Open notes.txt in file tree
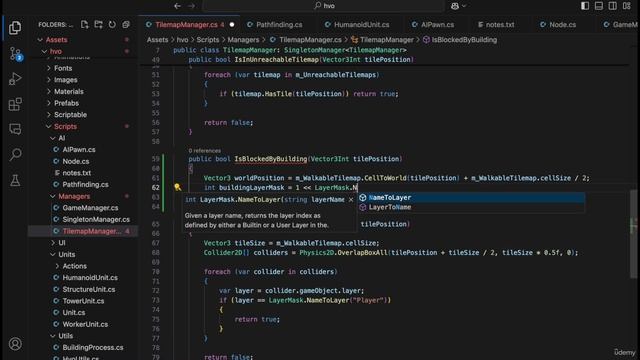Viewport: 640px width, 360px height. coord(77,173)
